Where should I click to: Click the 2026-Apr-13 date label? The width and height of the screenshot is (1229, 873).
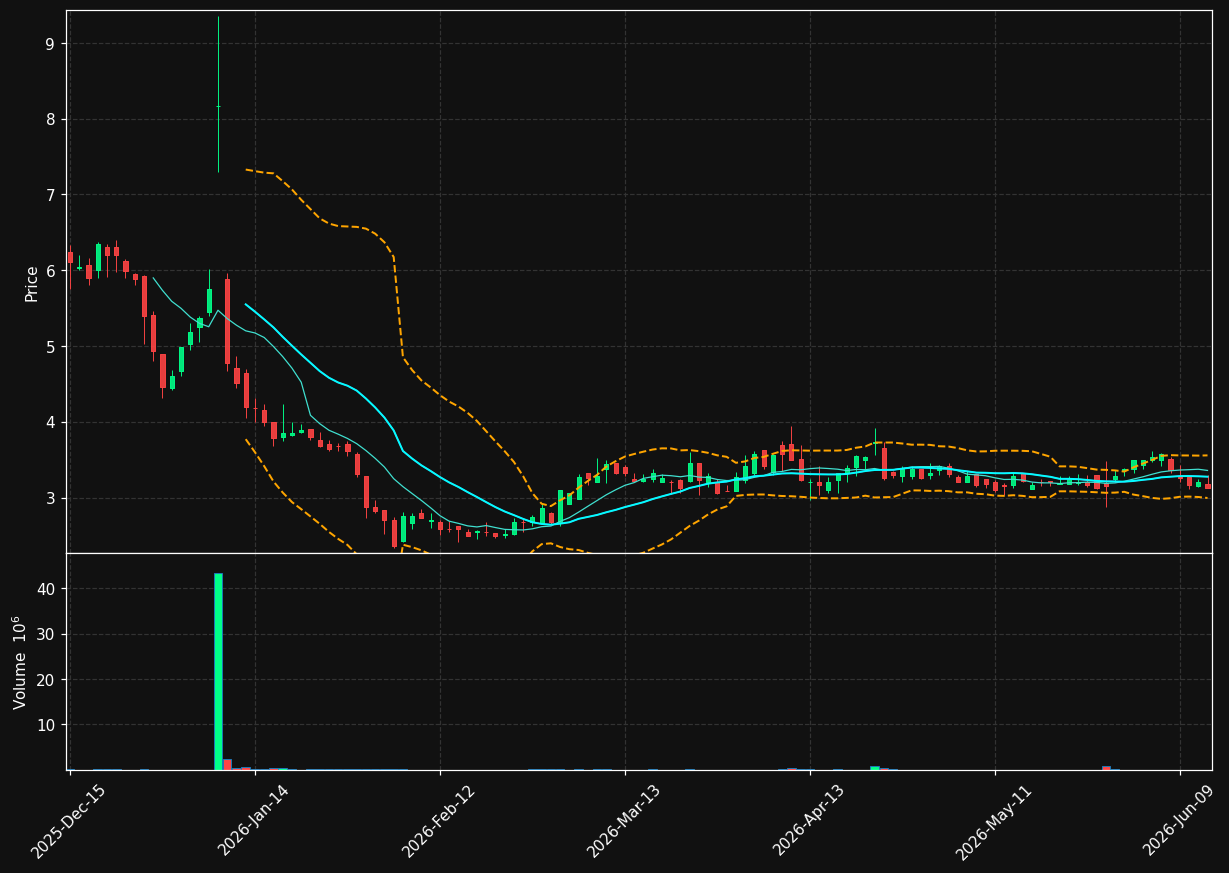(x=808, y=822)
